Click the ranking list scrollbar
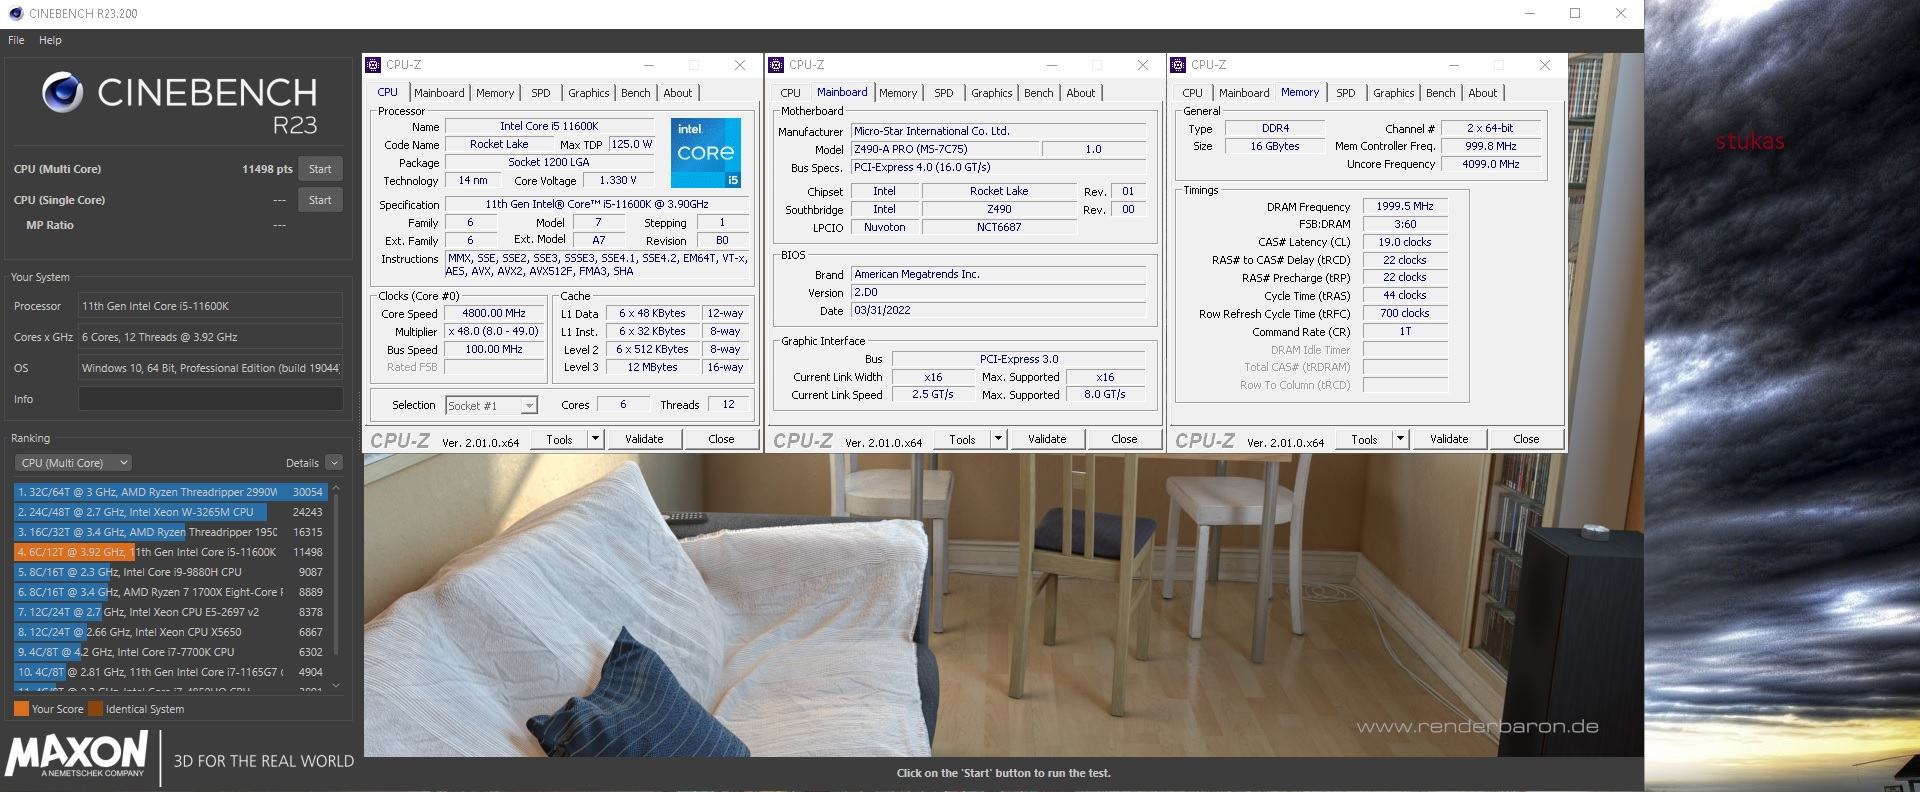The height and width of the screenshot is (792, 1920). pos(336,575)
